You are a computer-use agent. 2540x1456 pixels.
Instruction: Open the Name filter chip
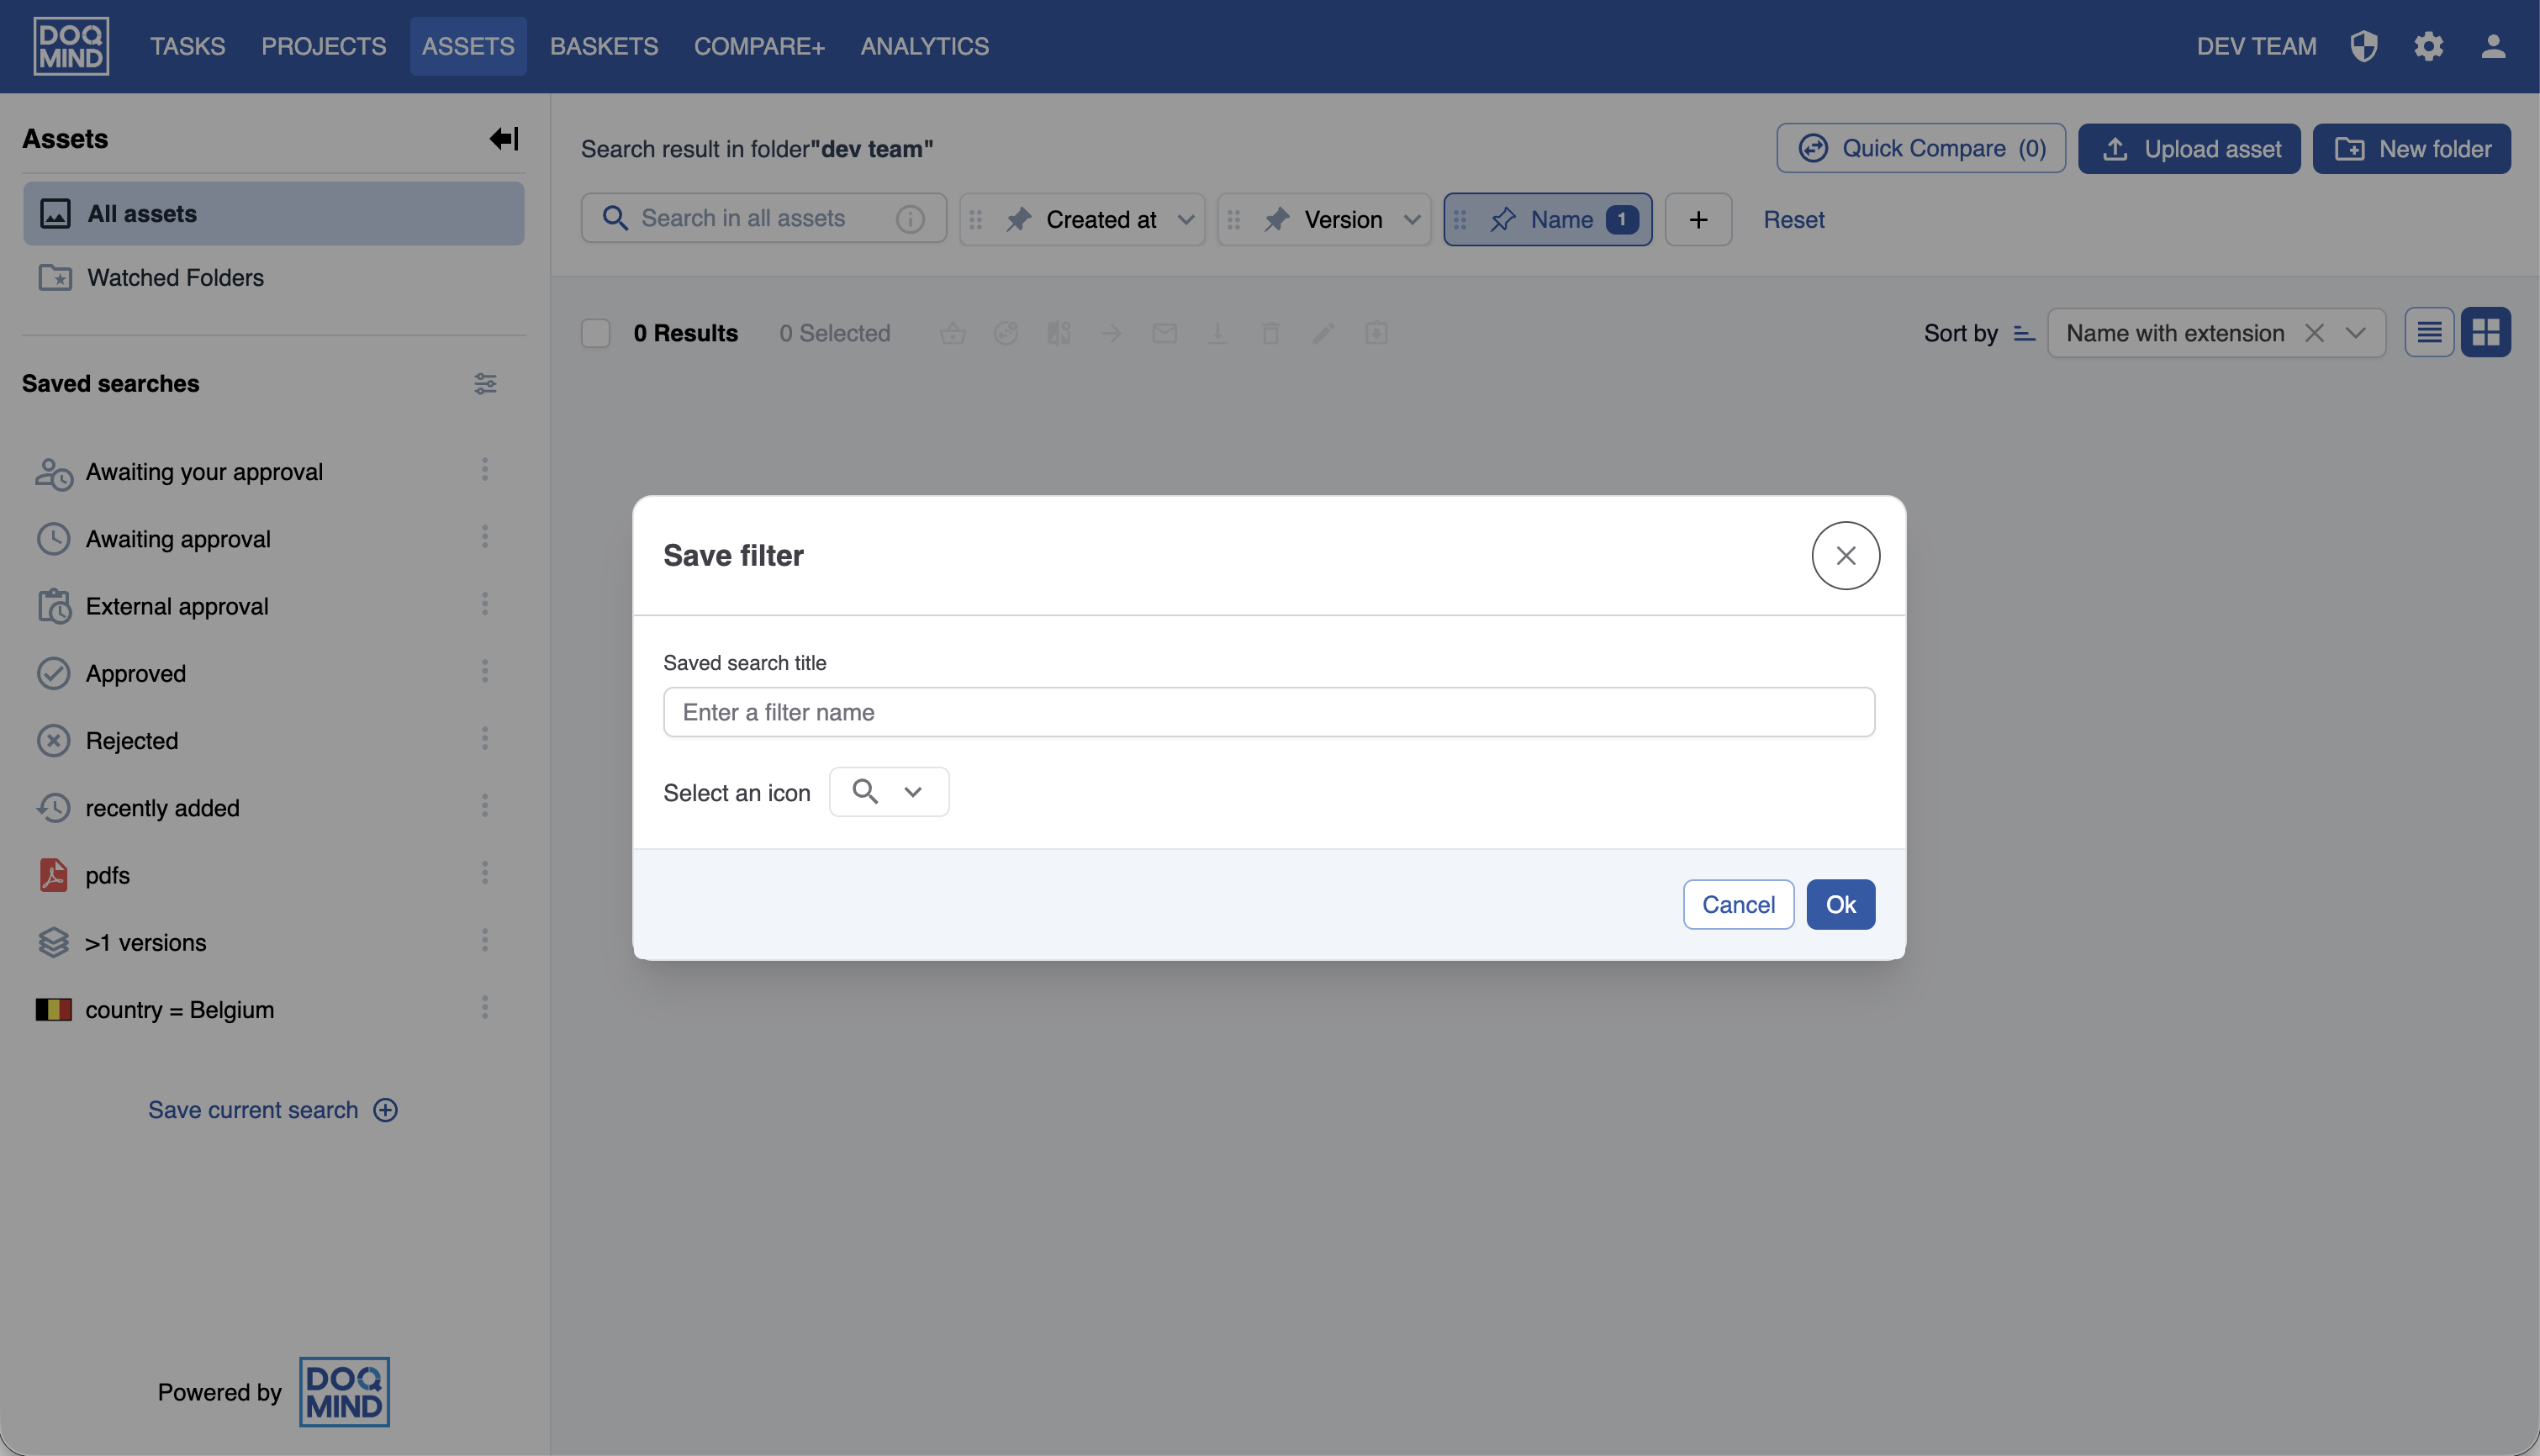(1548, 219)
